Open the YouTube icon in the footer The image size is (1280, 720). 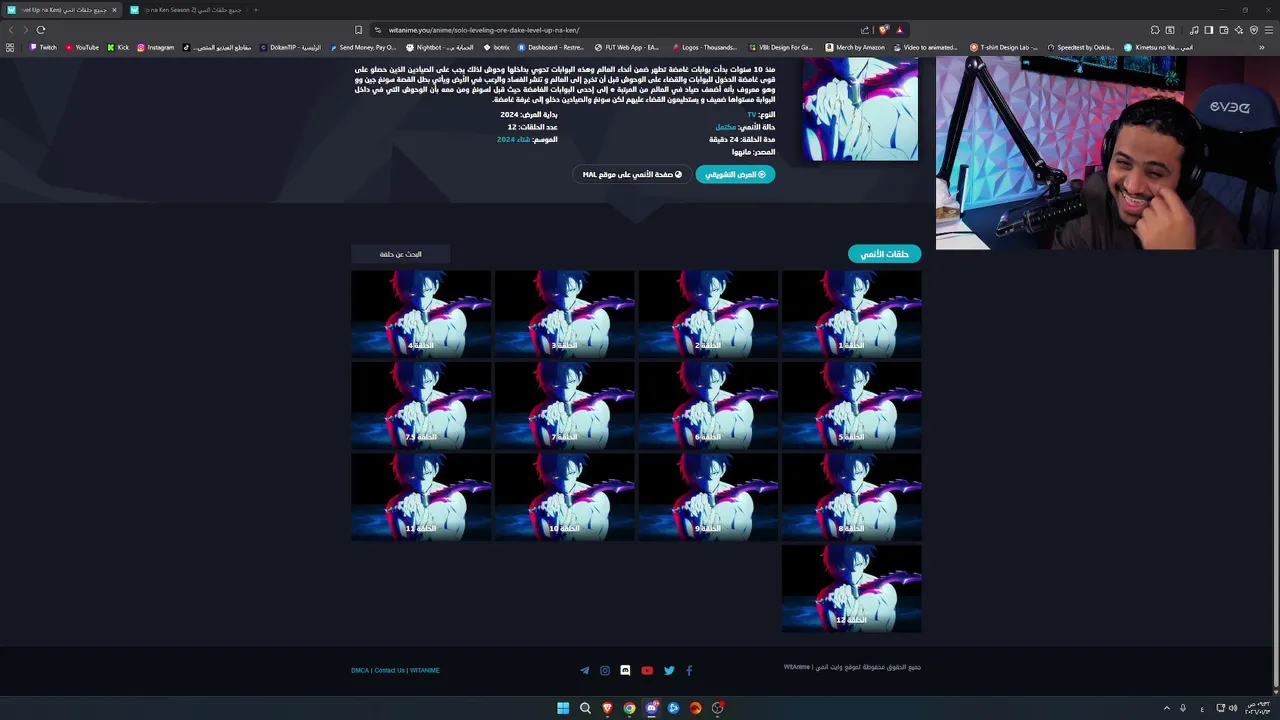coord(647,670)
